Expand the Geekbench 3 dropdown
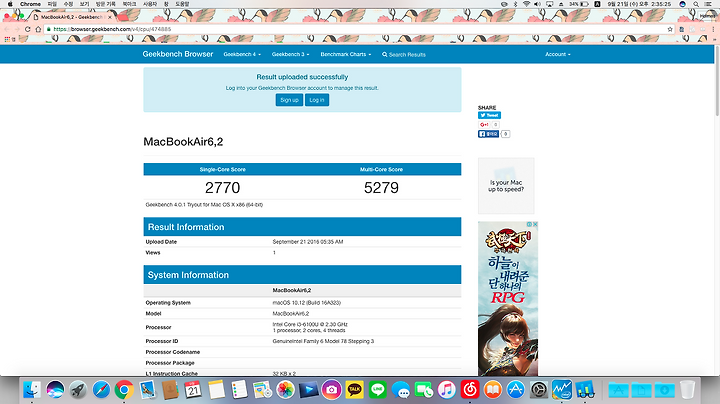Image resolution: width=720 pixels, height=404 pixels. coord(290,54)
